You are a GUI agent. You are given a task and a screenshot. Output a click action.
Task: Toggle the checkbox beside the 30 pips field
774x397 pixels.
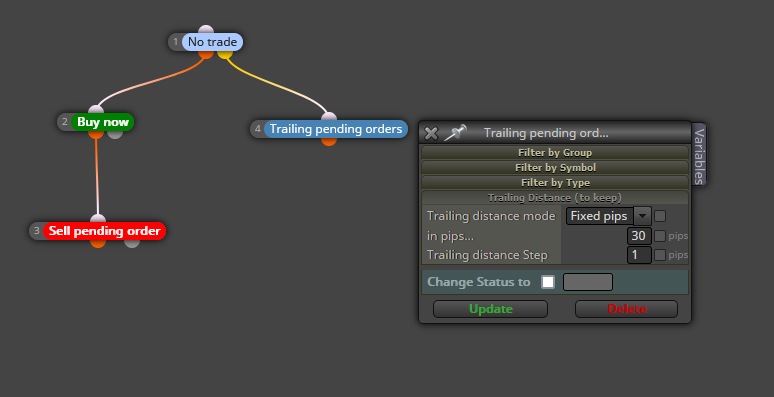pyautogui.click(x=660, y=236)
